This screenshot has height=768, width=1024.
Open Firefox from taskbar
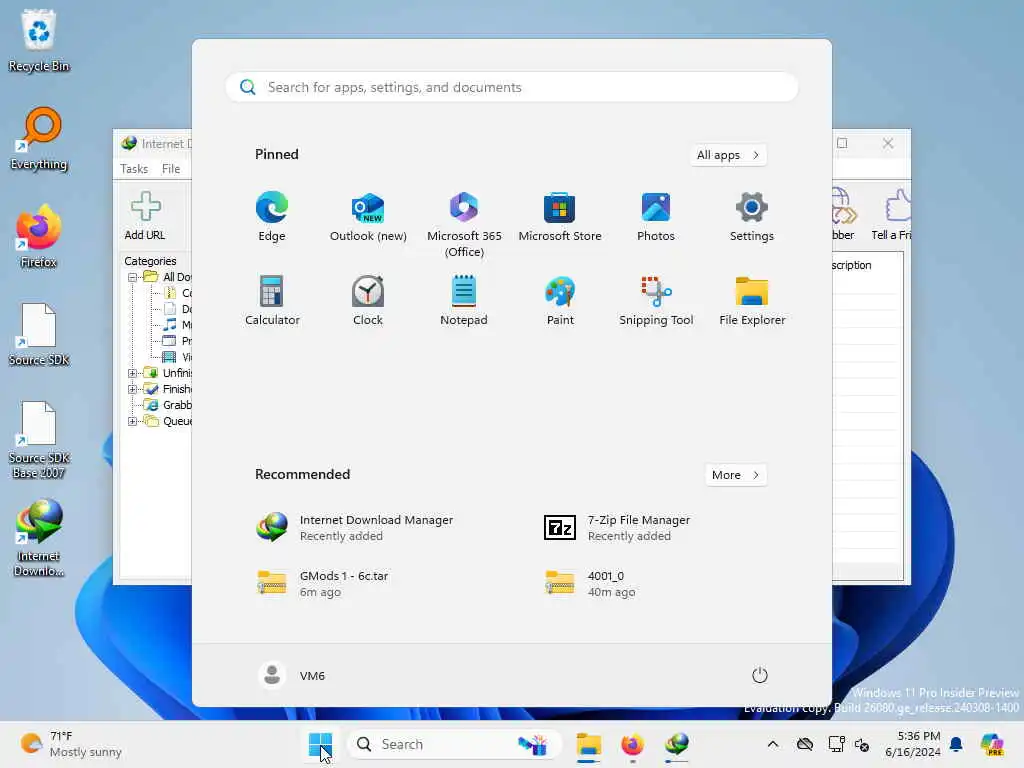click(632, 744)
